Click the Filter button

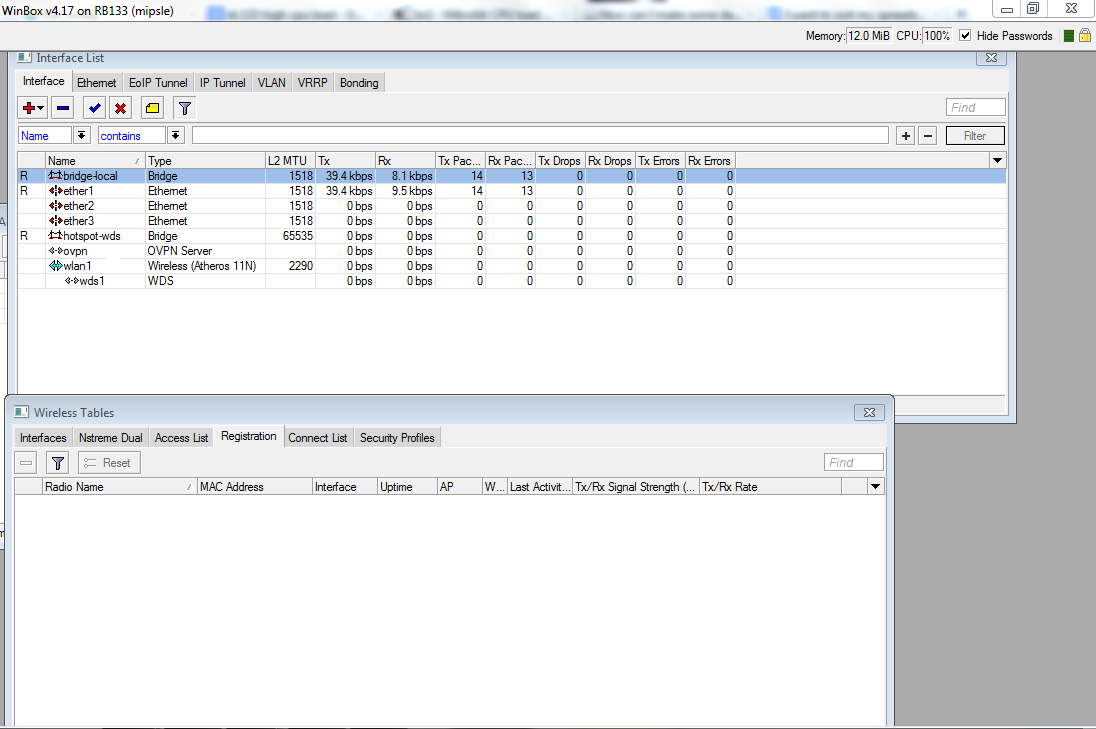(974, 134)
